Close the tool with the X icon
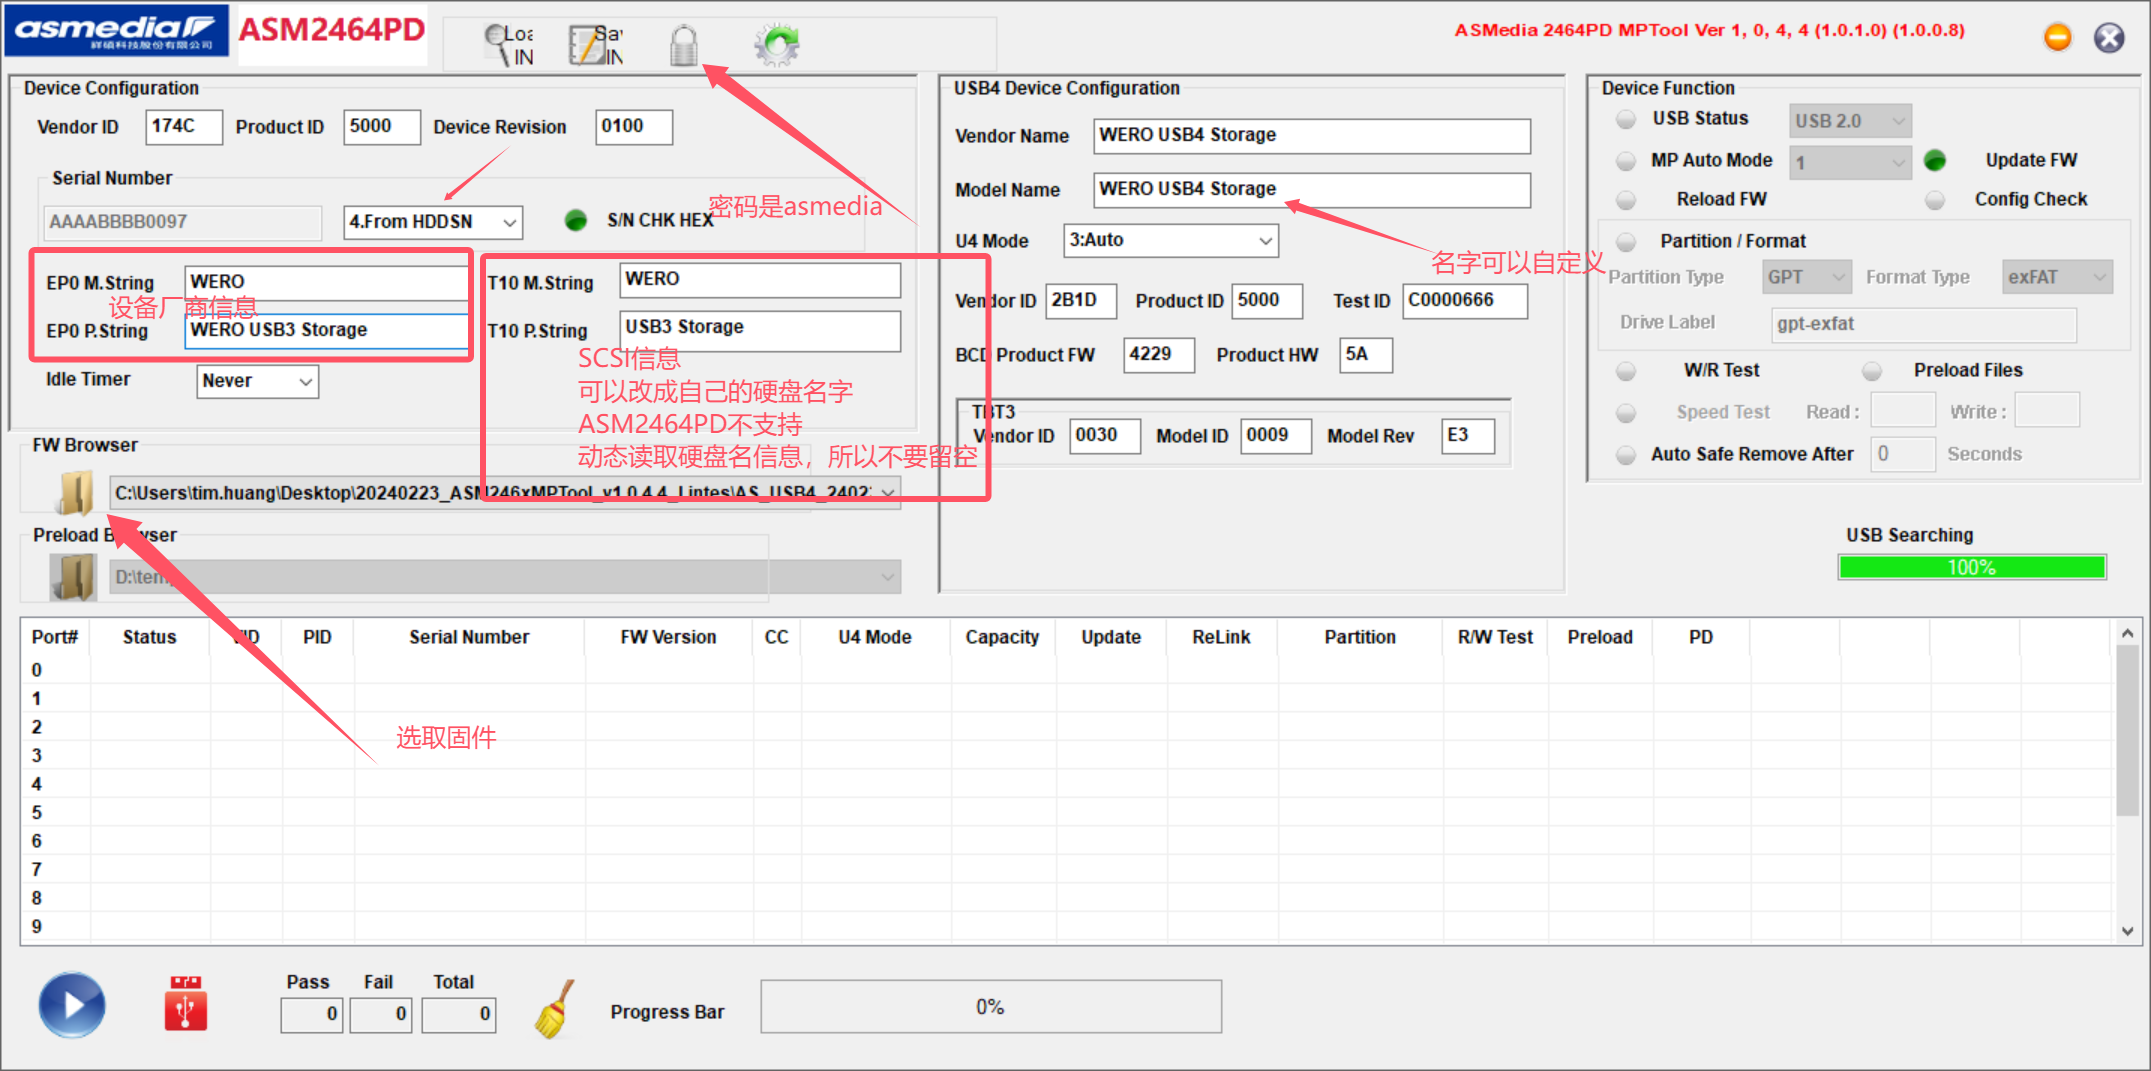The height and width of the screenshot is (1071, 2151). point(2109,37)
